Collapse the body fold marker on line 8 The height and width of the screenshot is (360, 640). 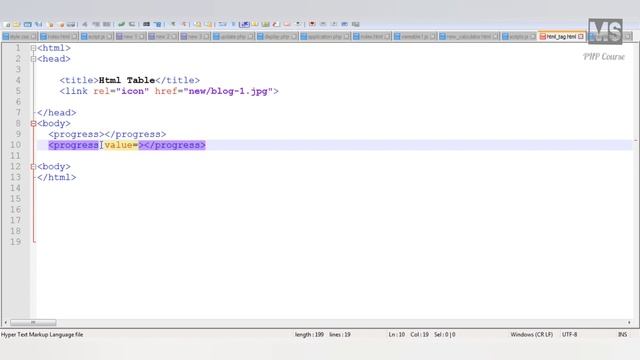tap(33, 123)
